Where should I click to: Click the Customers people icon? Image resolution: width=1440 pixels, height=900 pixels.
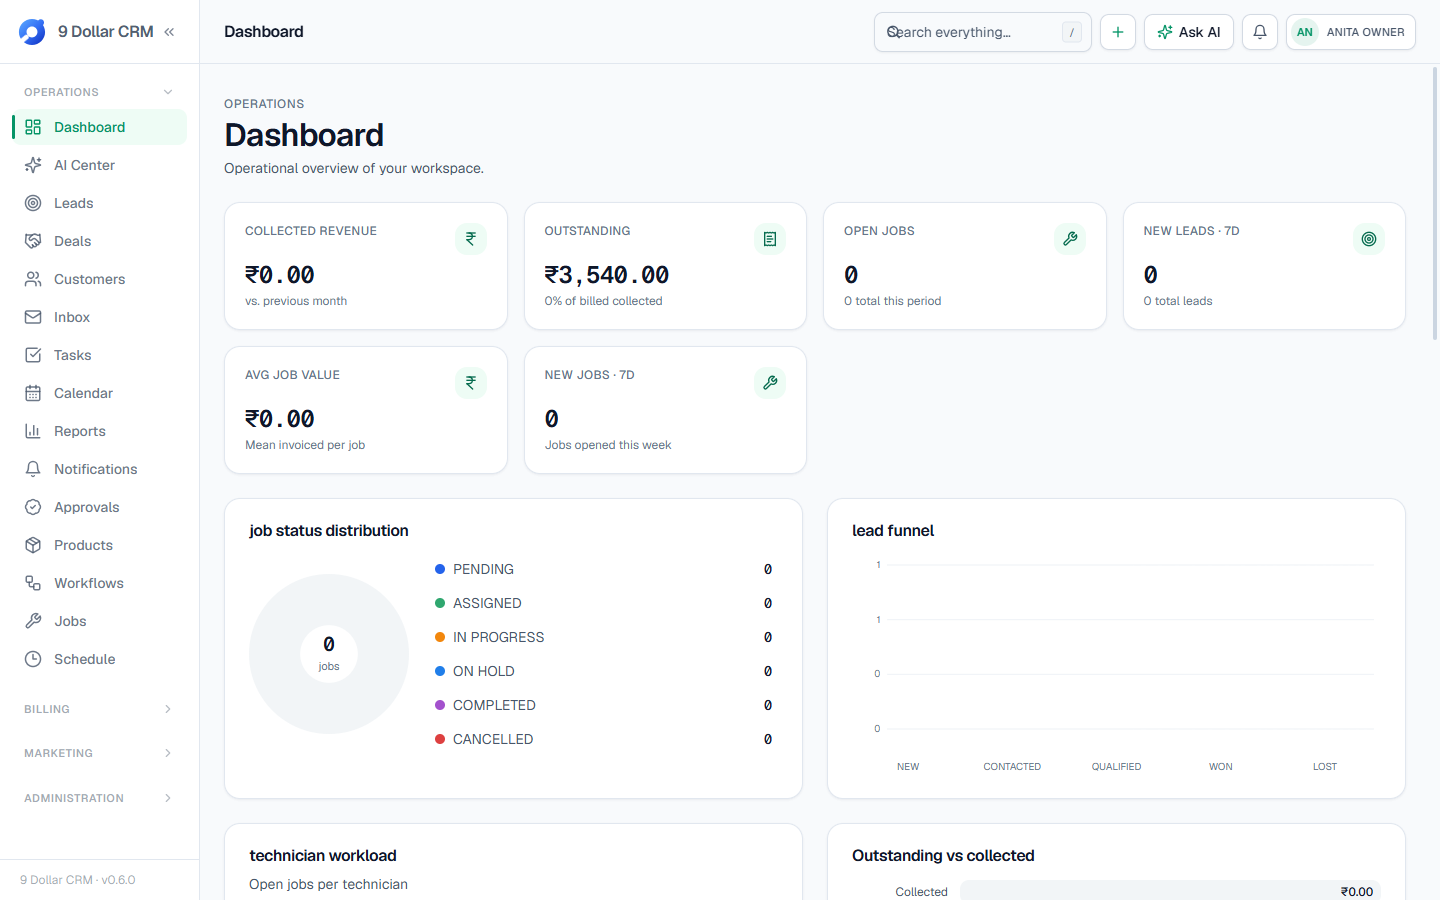pos(33,279)
